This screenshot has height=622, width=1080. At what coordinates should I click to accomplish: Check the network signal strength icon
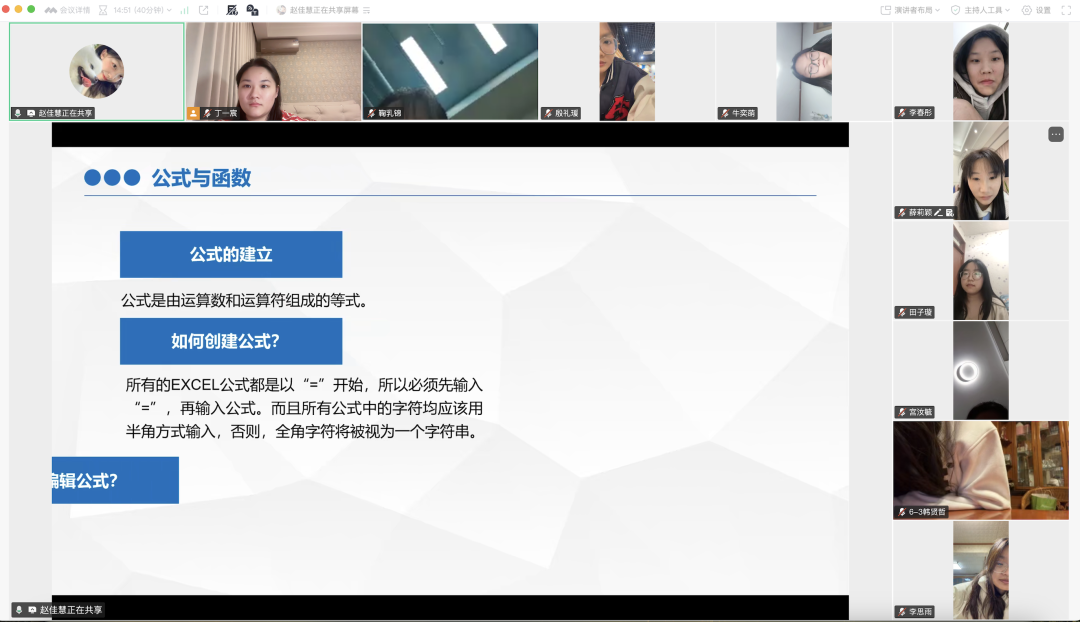pos(184,10)
